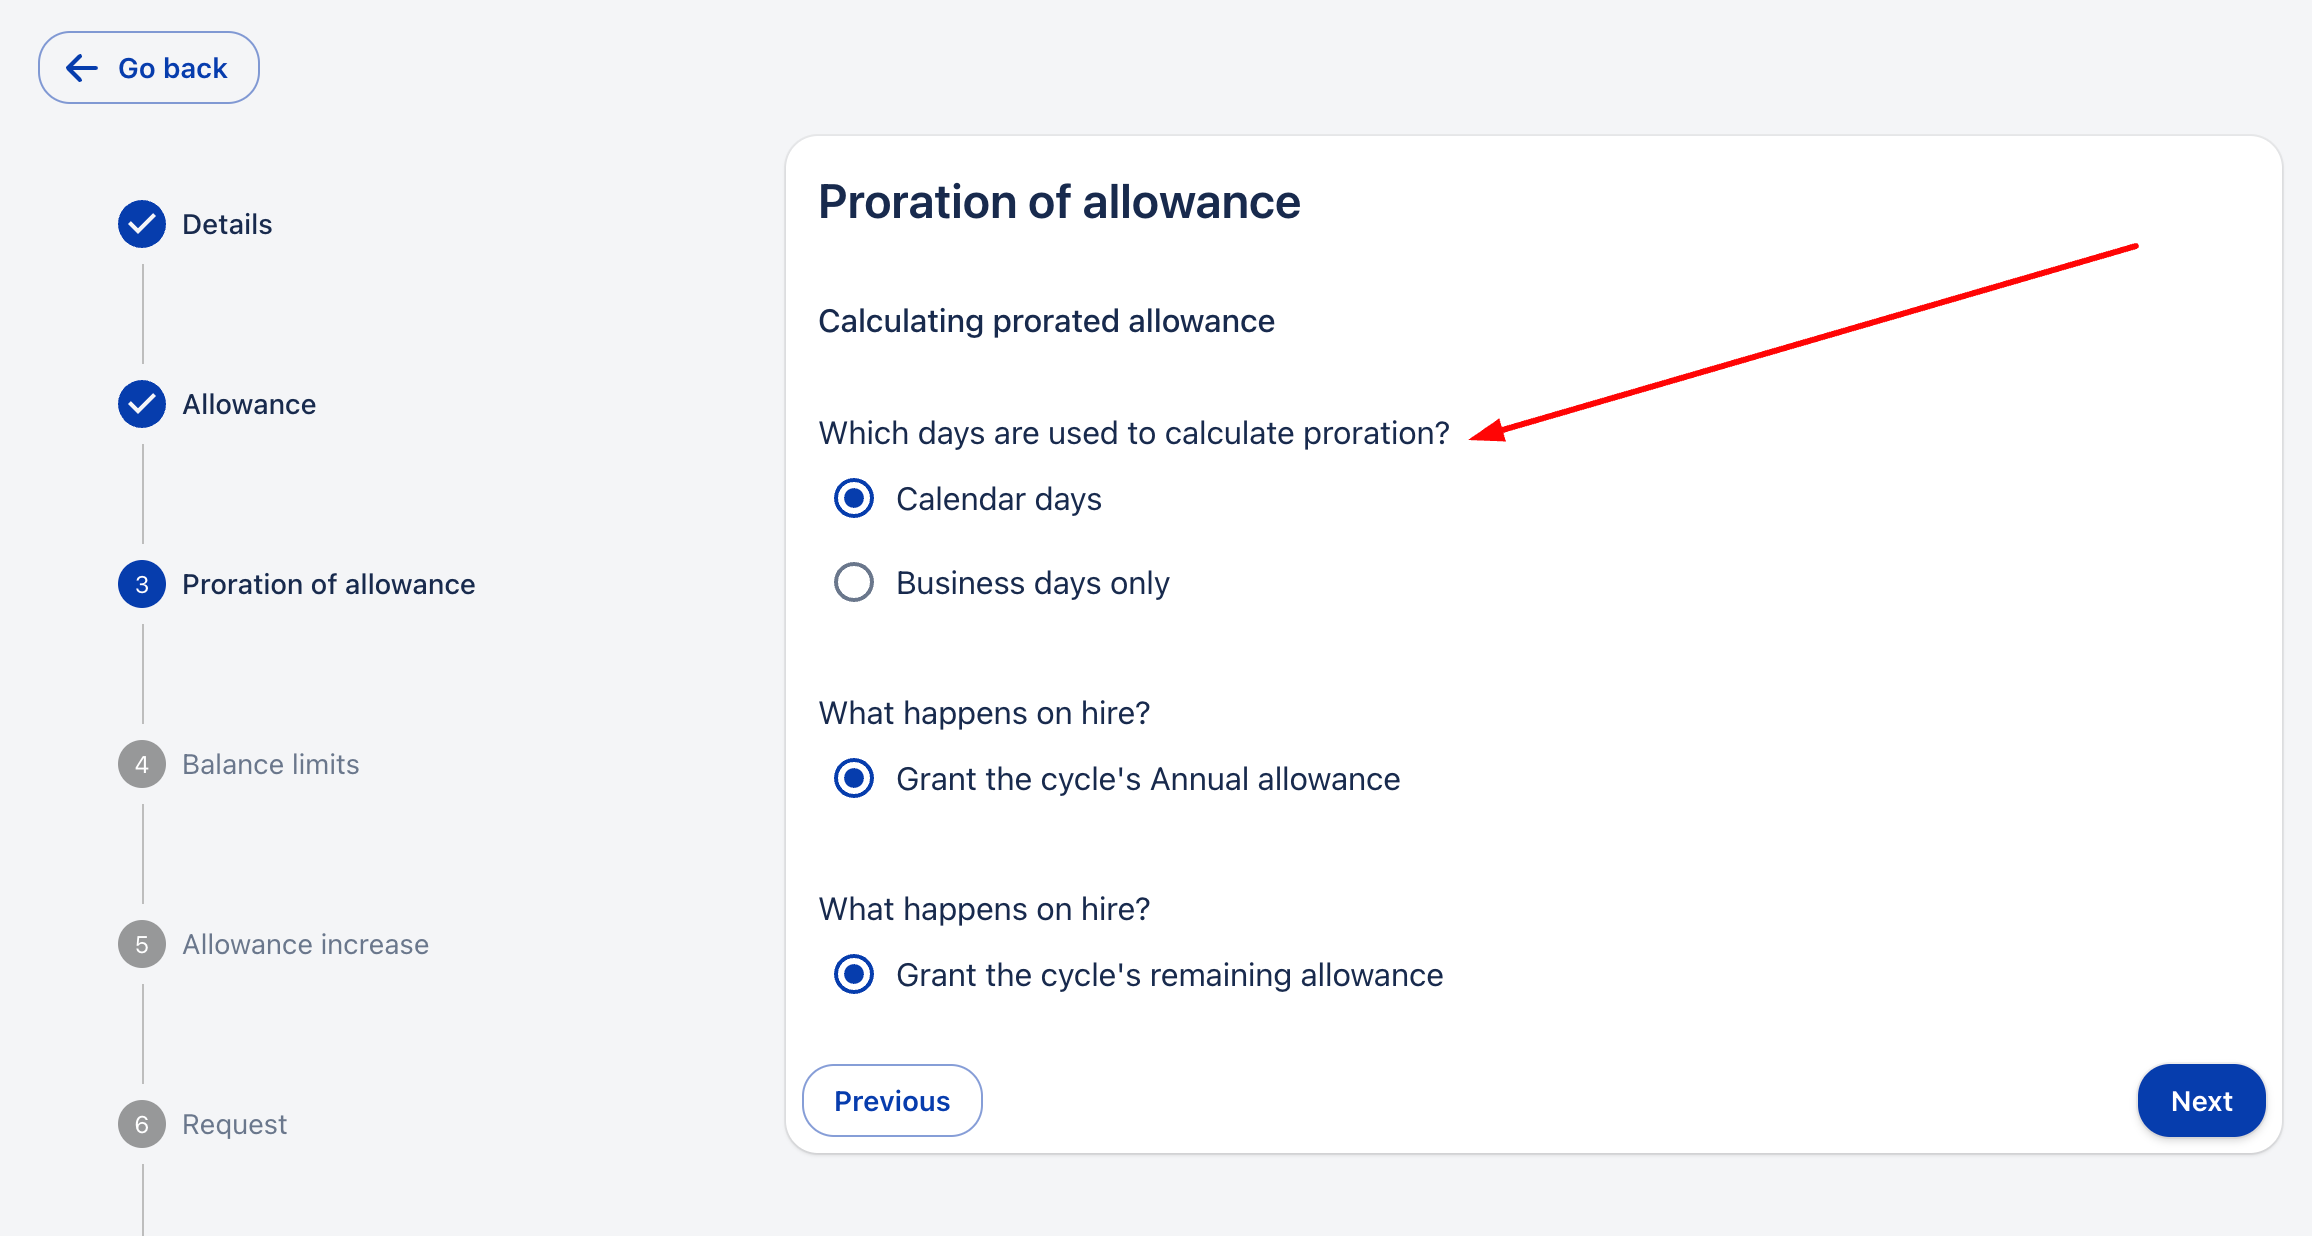Click the step 3 number circle
This screenshot has height=1236, width=2312.
[x=142, y=584]
